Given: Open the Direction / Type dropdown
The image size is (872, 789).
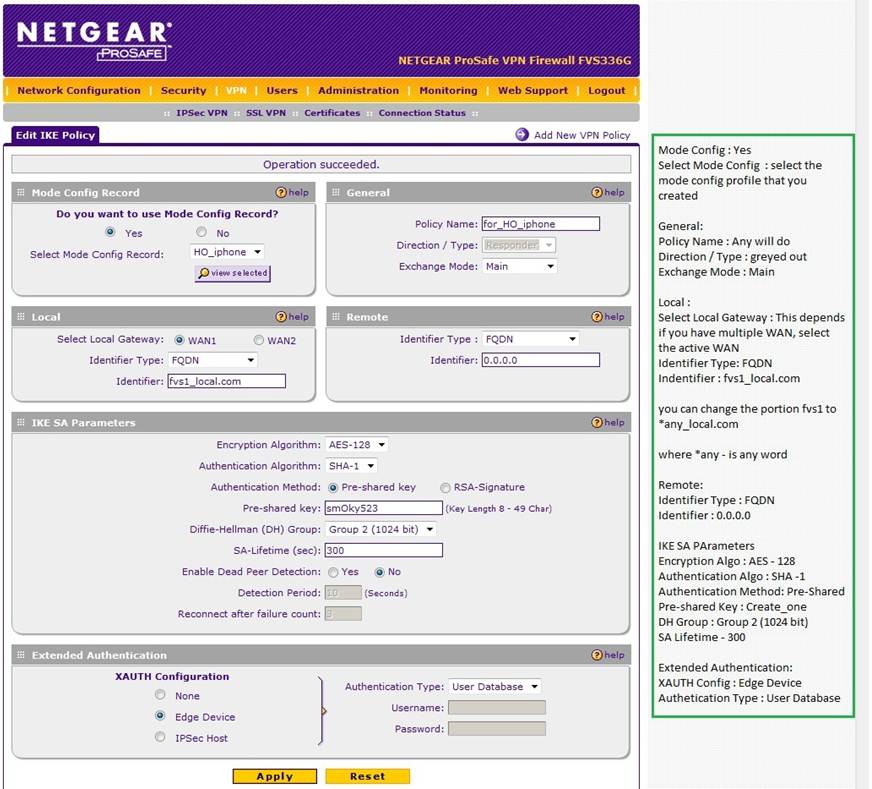Looking at the screenshot, I should [x=519, y=245].
